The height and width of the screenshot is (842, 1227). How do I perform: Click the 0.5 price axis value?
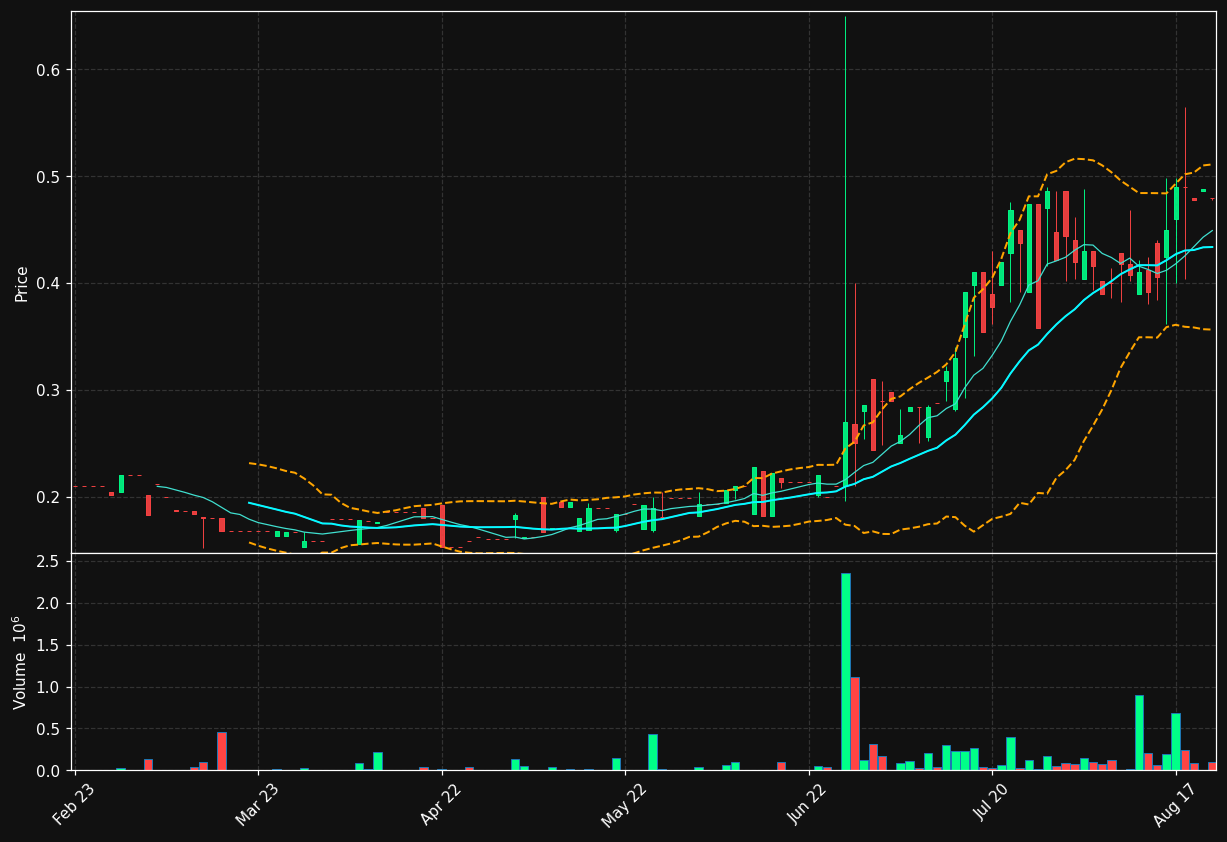[49, 177]
